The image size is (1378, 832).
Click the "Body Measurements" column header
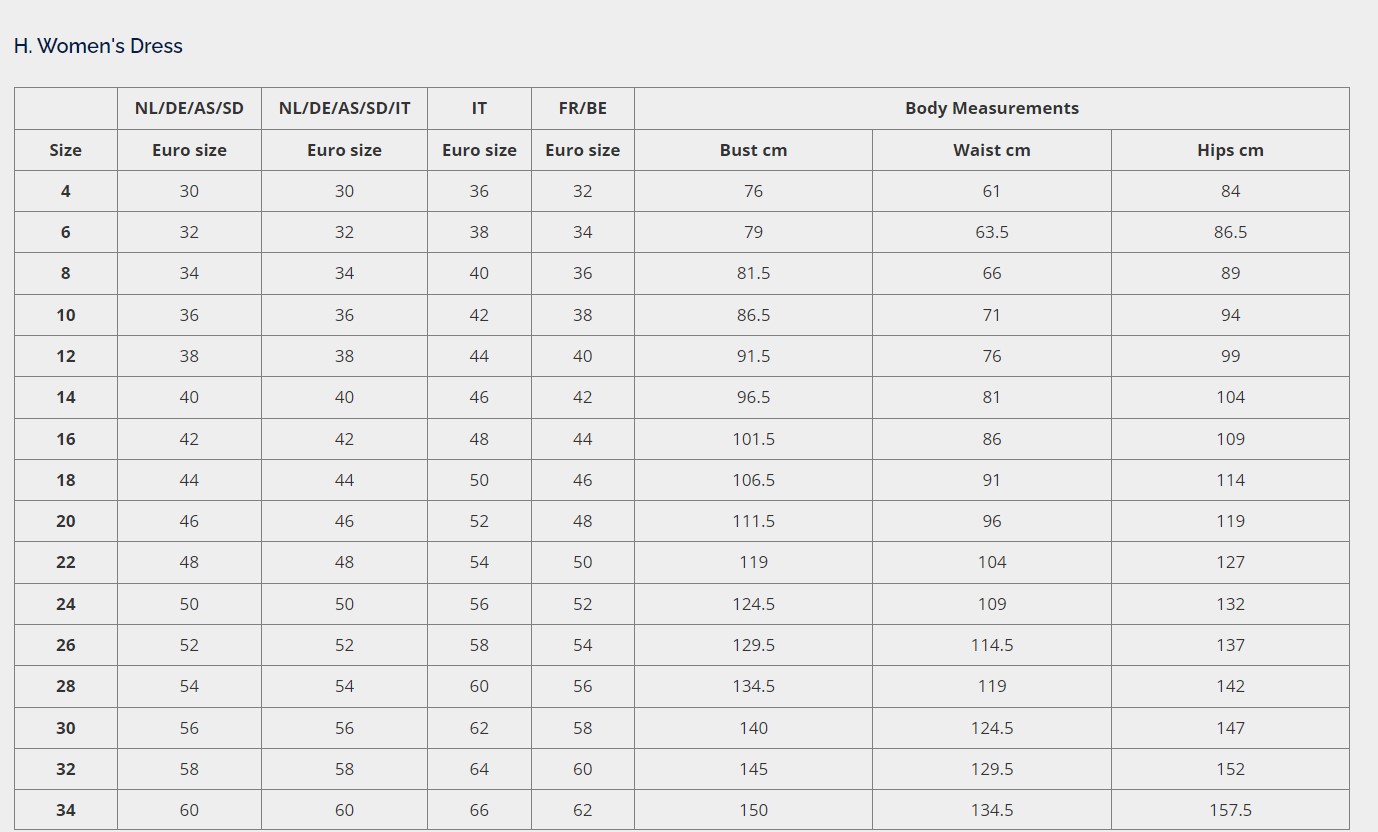coord(991,108)
